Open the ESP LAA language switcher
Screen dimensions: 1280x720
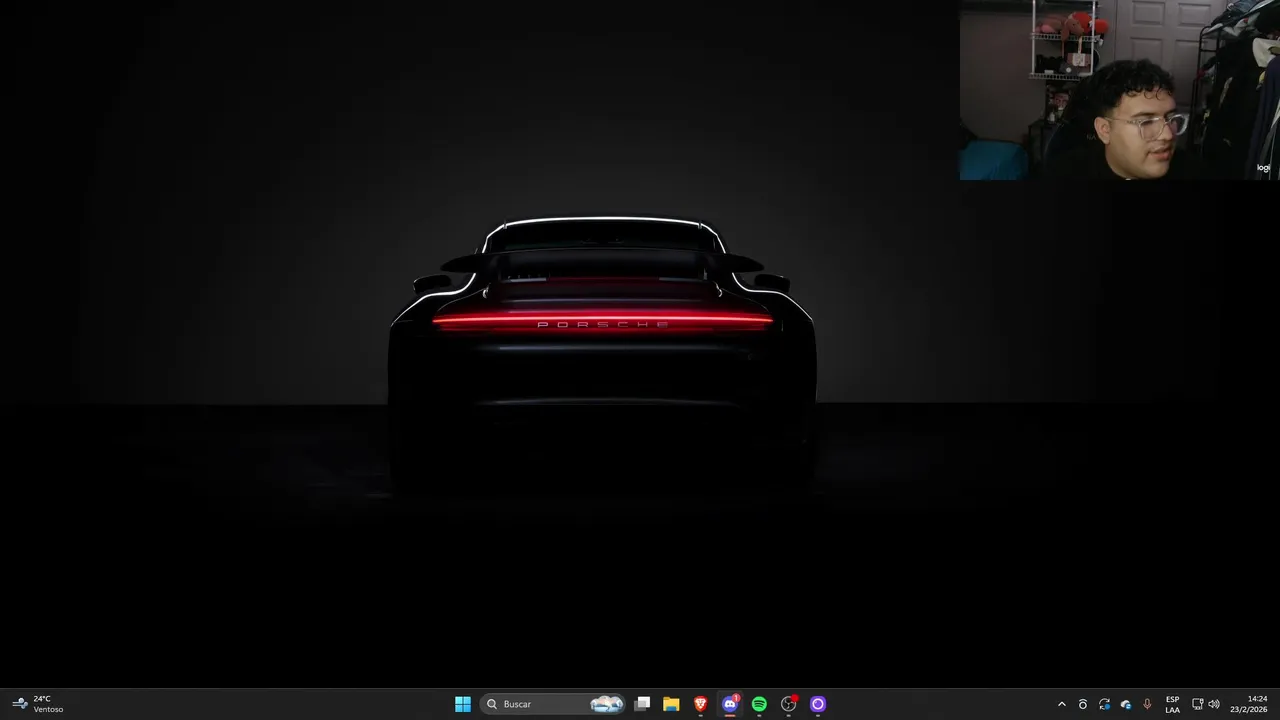click(1172, 704)
